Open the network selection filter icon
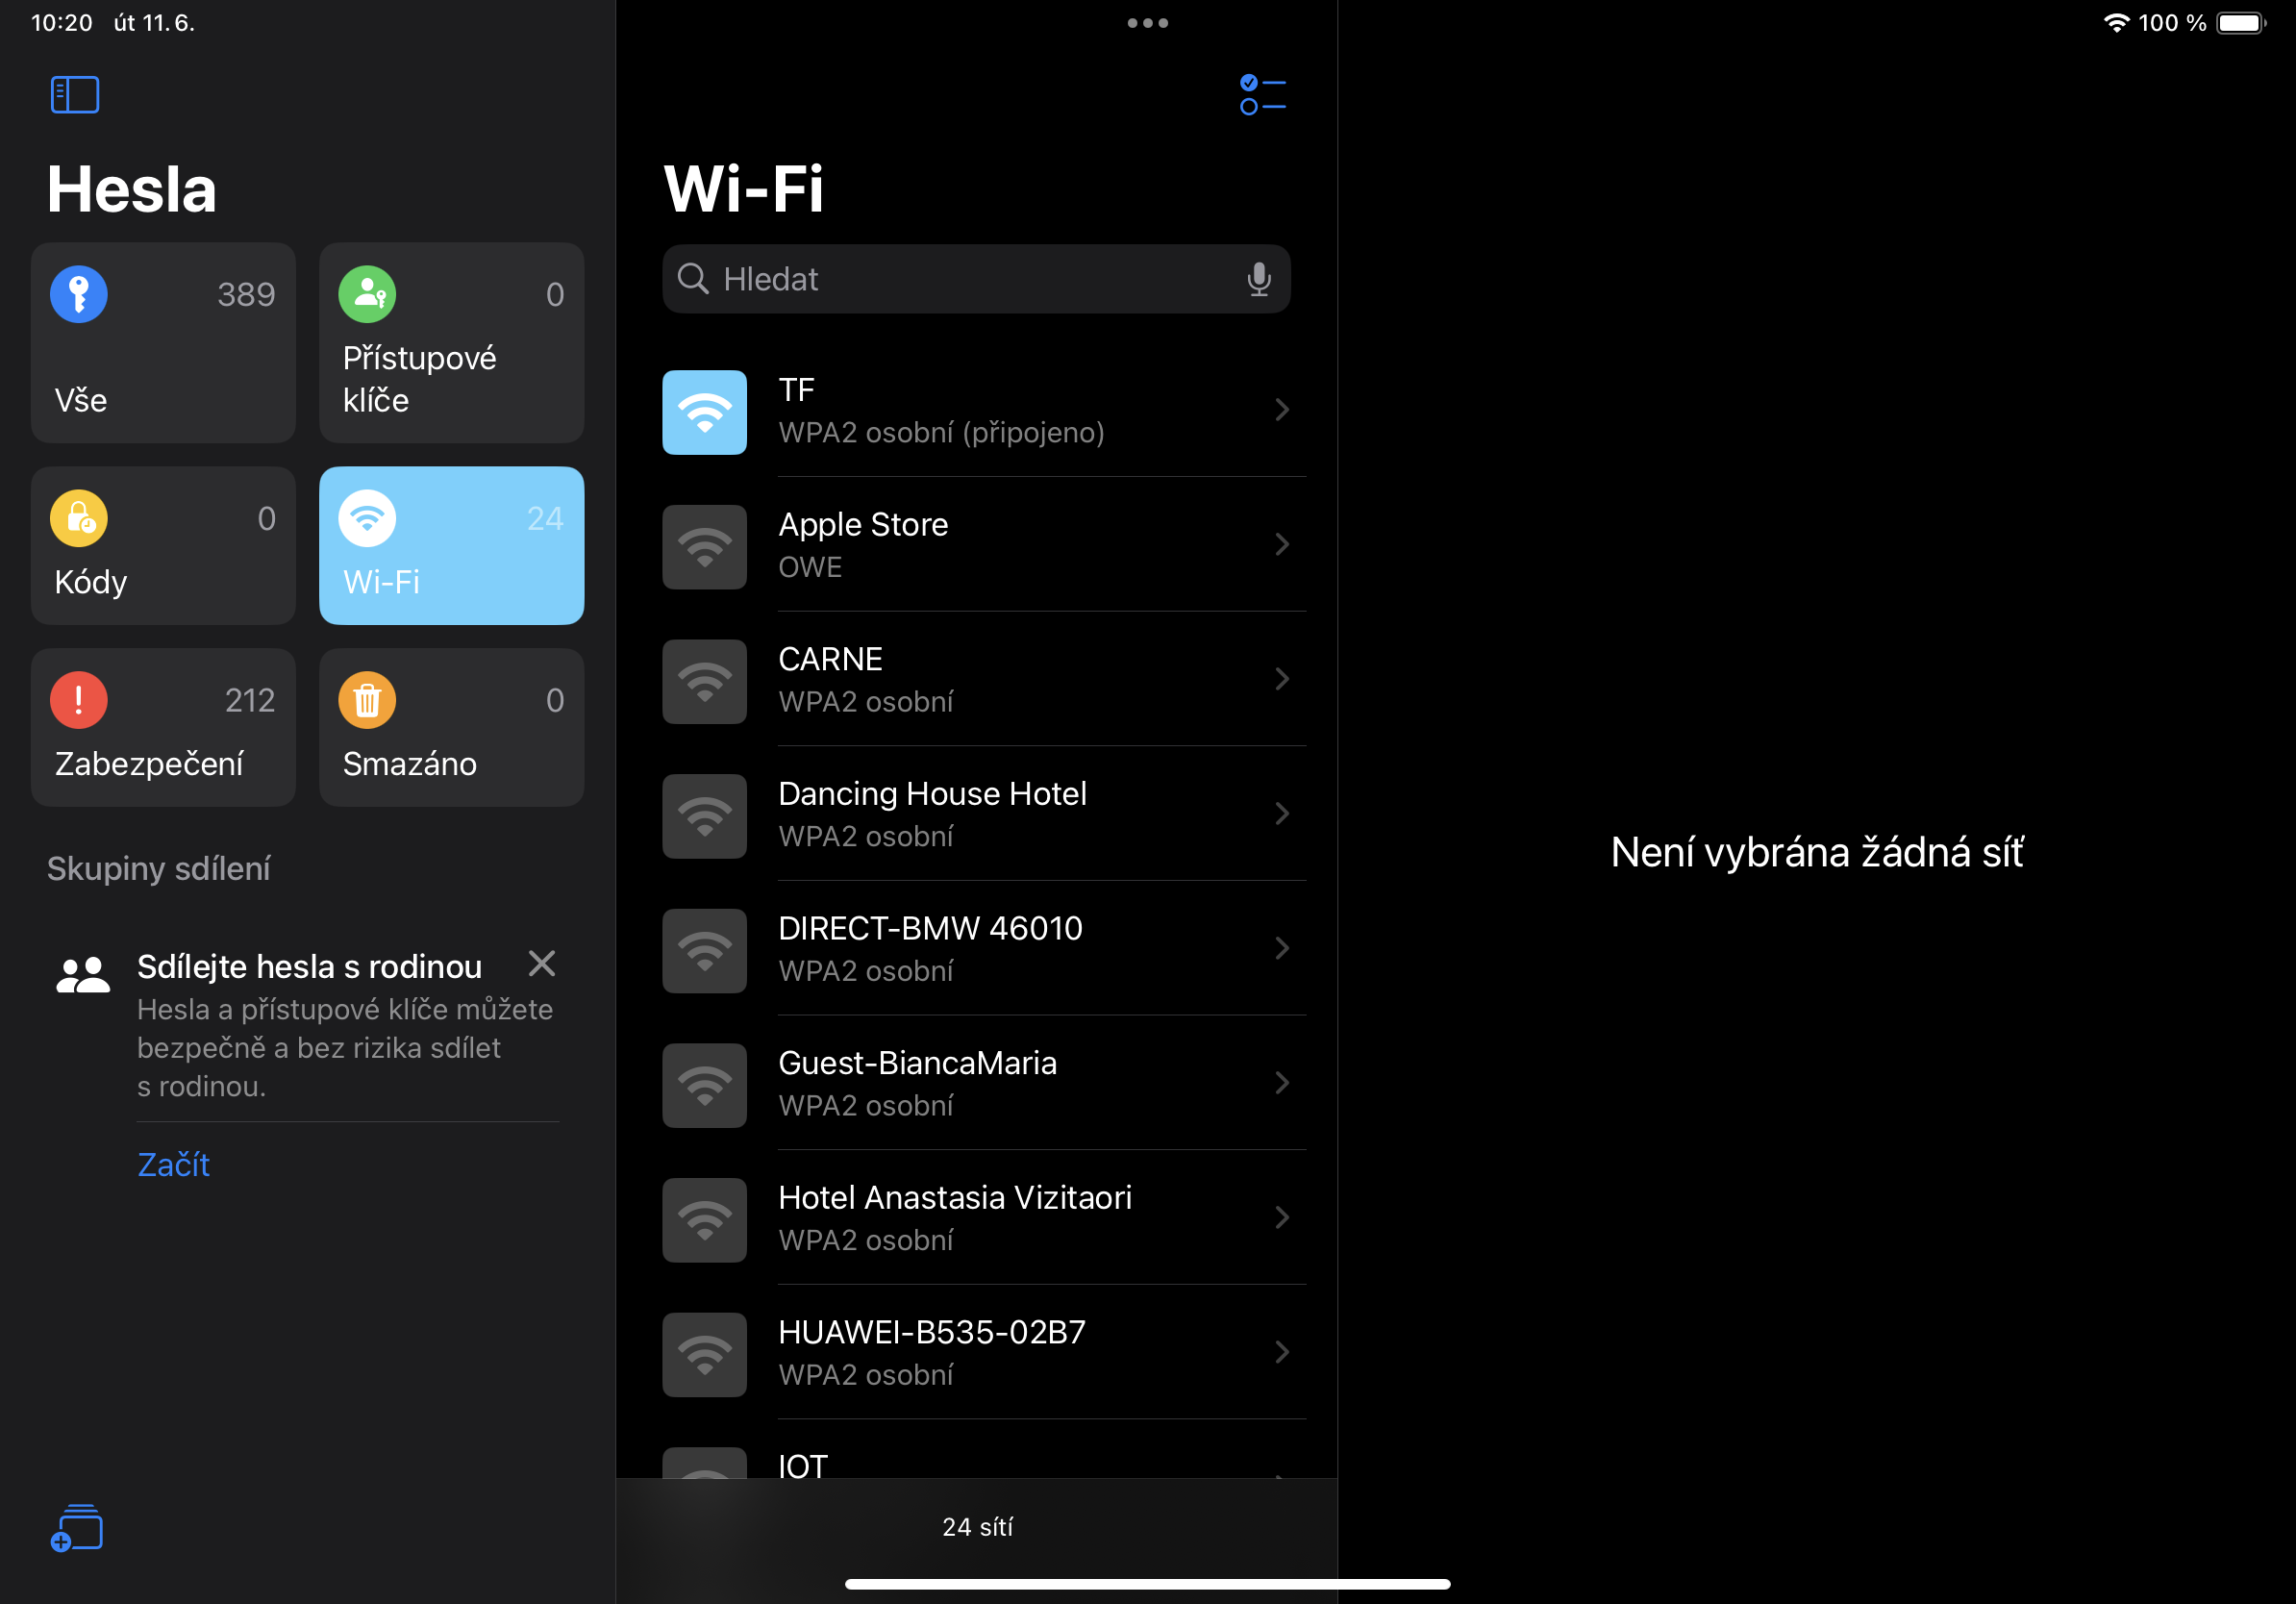 point(1262,95)
